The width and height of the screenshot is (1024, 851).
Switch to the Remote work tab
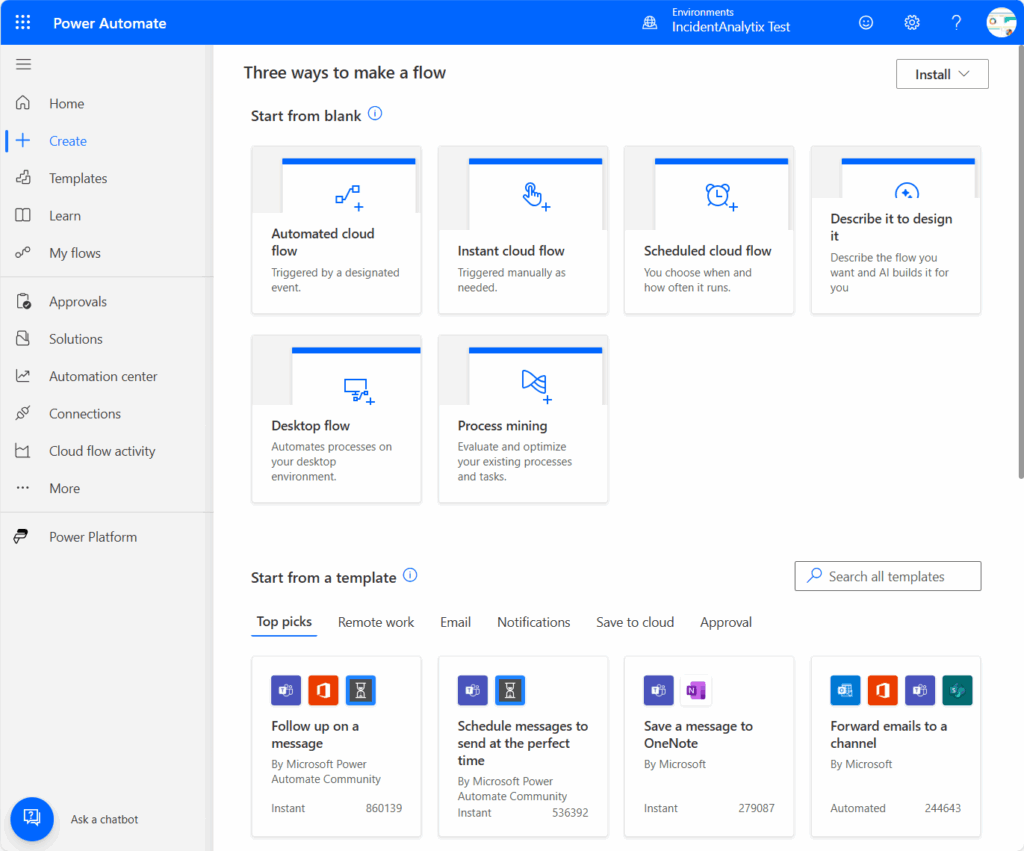[x=376, y=622]
